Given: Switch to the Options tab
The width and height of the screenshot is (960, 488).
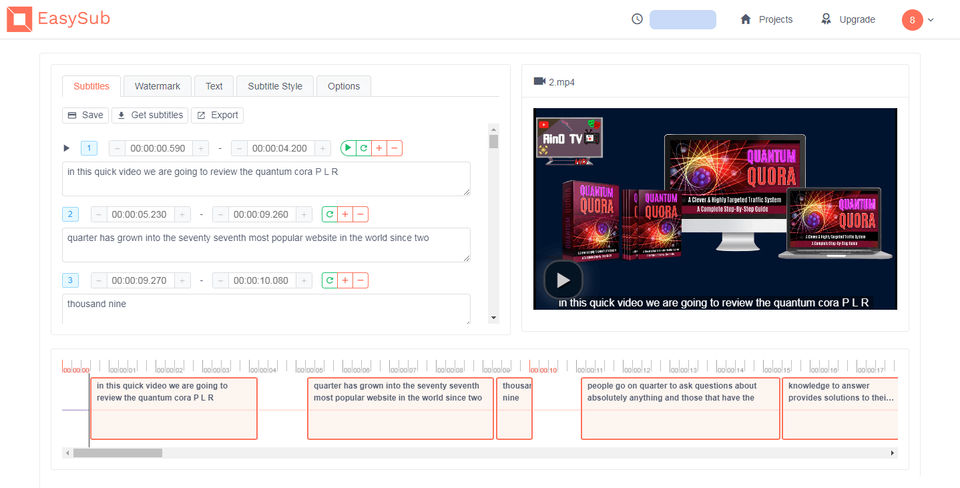Looking at the screenshot, I should pyautogui.click(x=343, y=86).
